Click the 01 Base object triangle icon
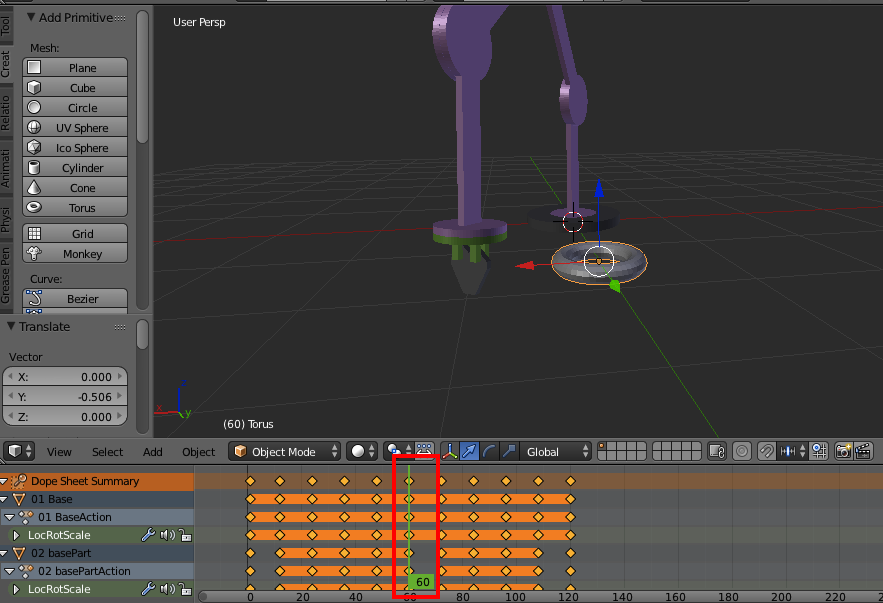Screen dimensions: 883x603 click(x=19, y=499)
